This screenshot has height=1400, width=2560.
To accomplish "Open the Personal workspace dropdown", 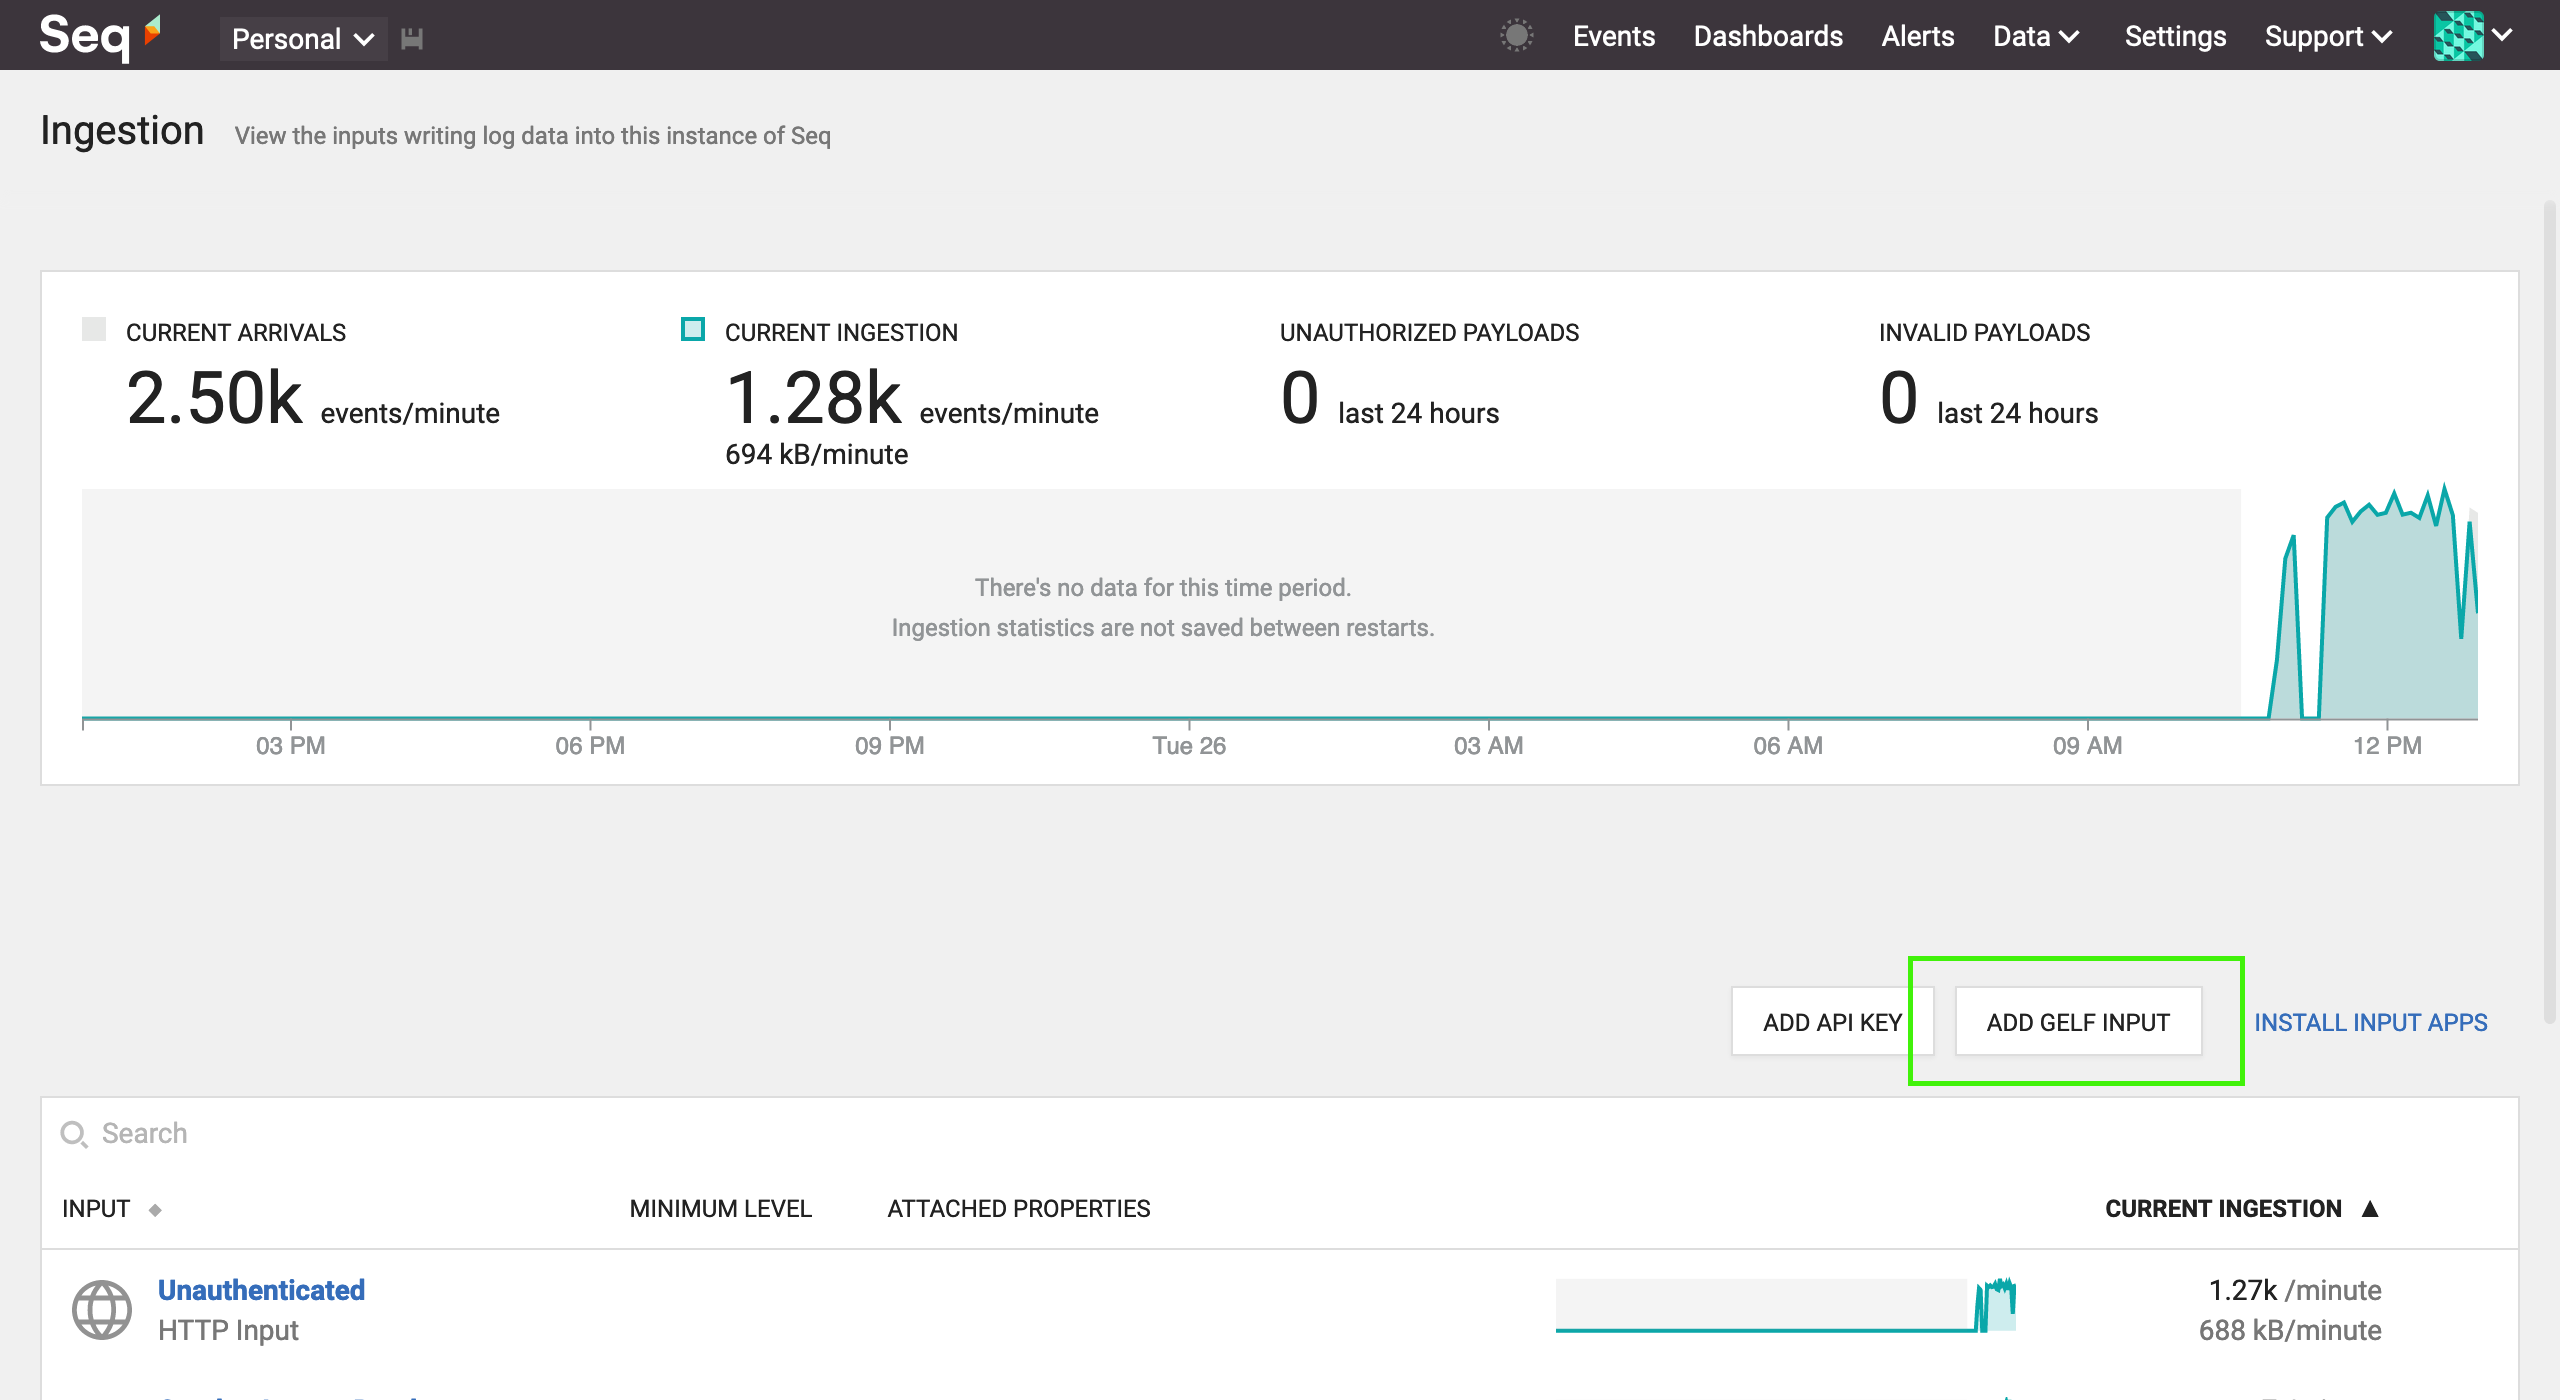I will [303, 39].
